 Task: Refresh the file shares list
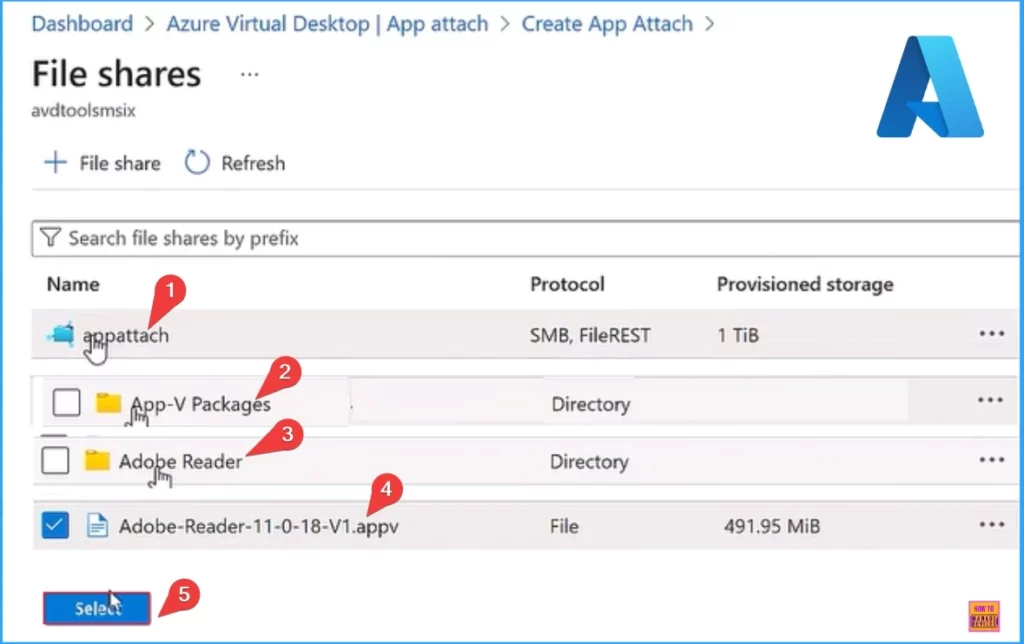pos(234,163)
